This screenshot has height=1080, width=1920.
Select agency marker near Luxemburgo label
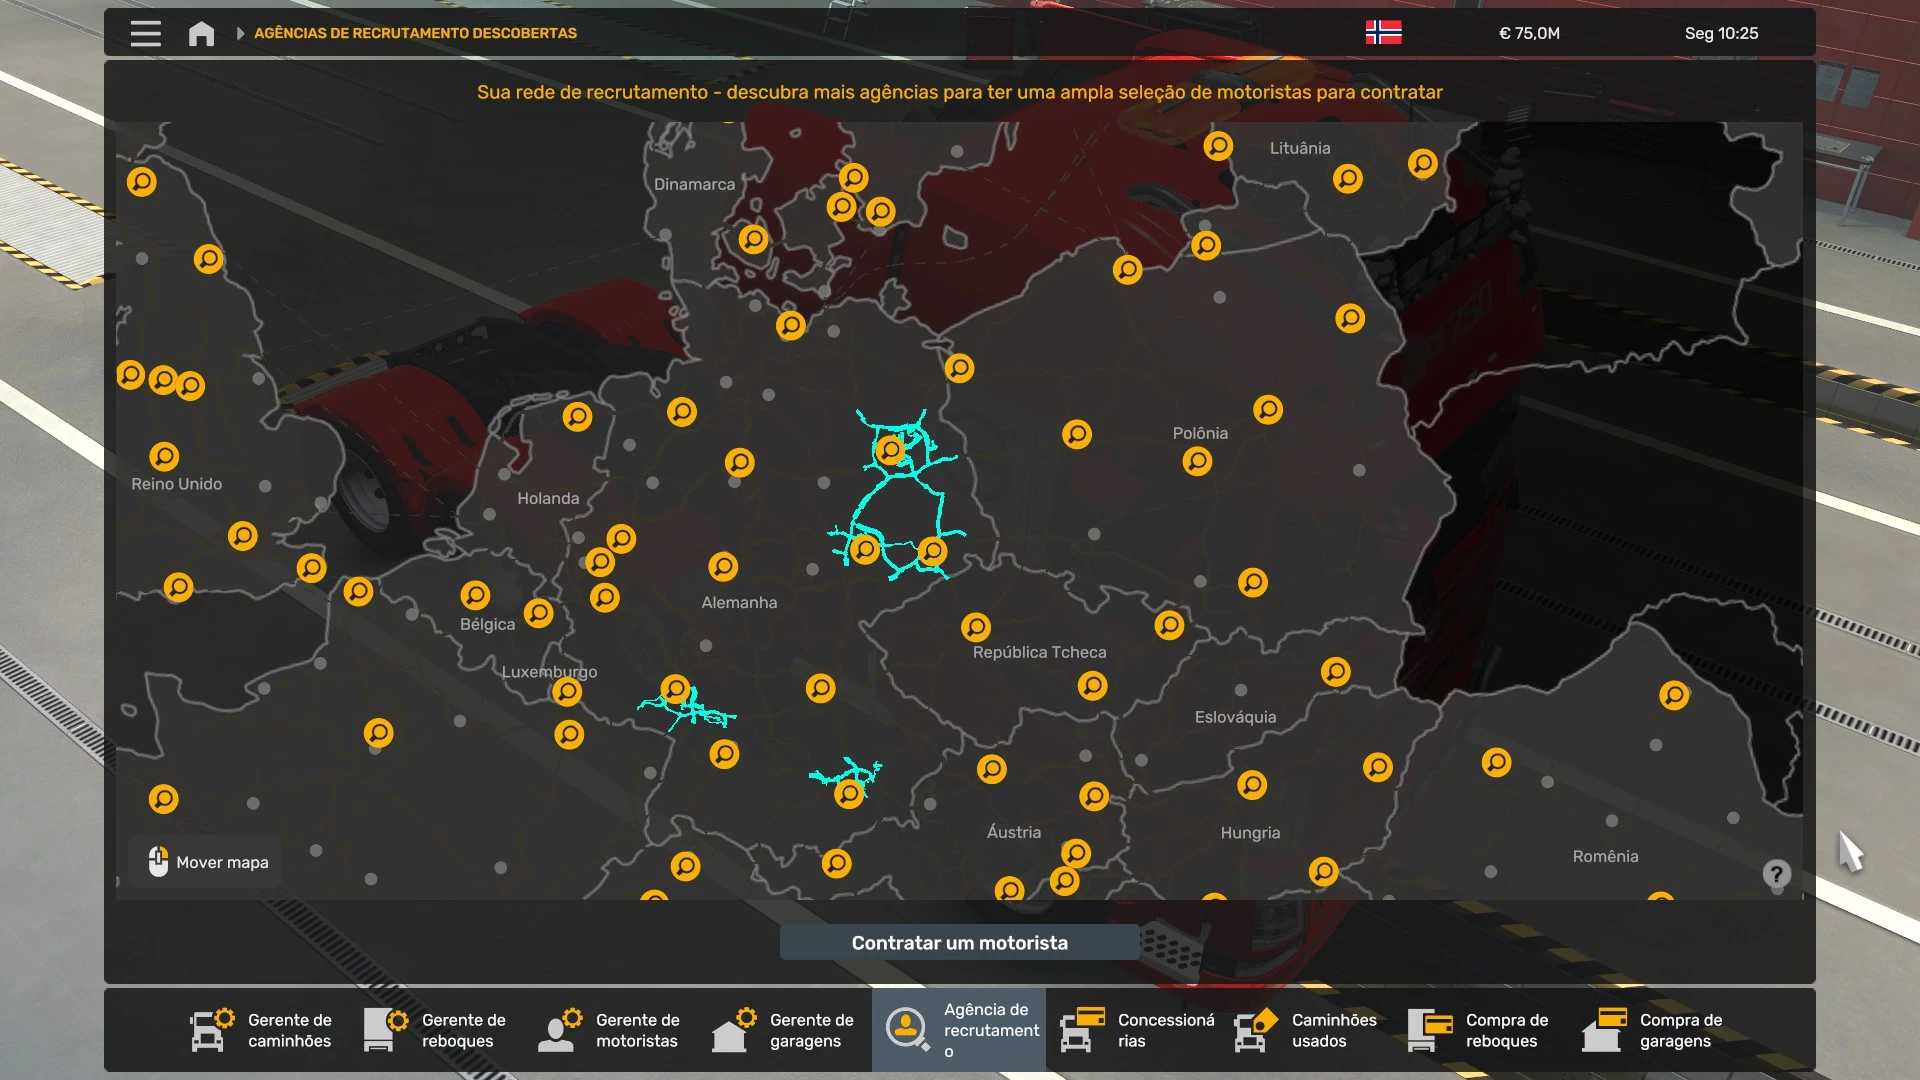[567, 692]
